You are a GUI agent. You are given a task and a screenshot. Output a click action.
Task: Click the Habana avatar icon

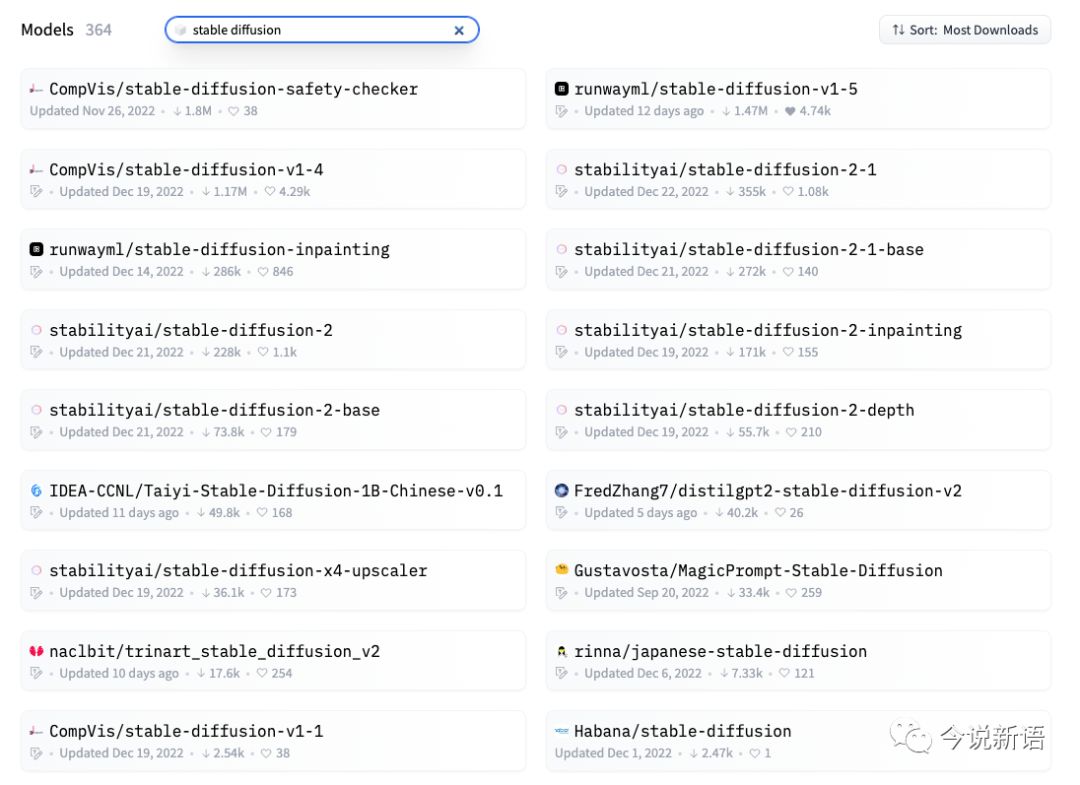pyautogui.click(x=562, y=731)
